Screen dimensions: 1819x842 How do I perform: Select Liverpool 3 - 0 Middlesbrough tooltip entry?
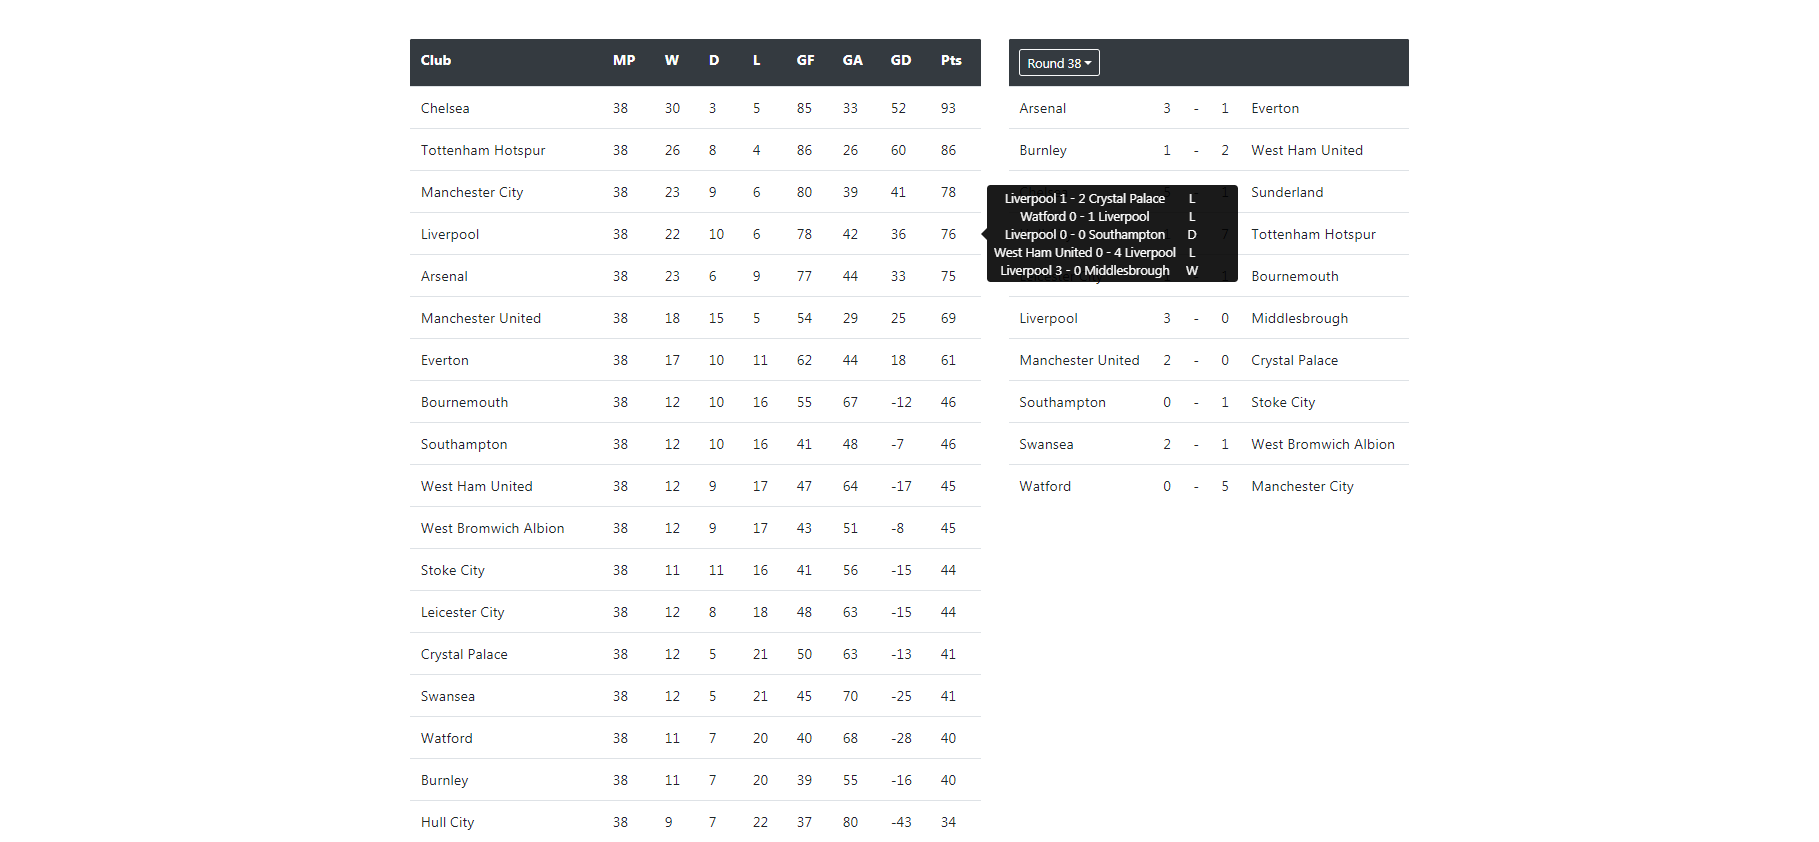click(1085, 270)
